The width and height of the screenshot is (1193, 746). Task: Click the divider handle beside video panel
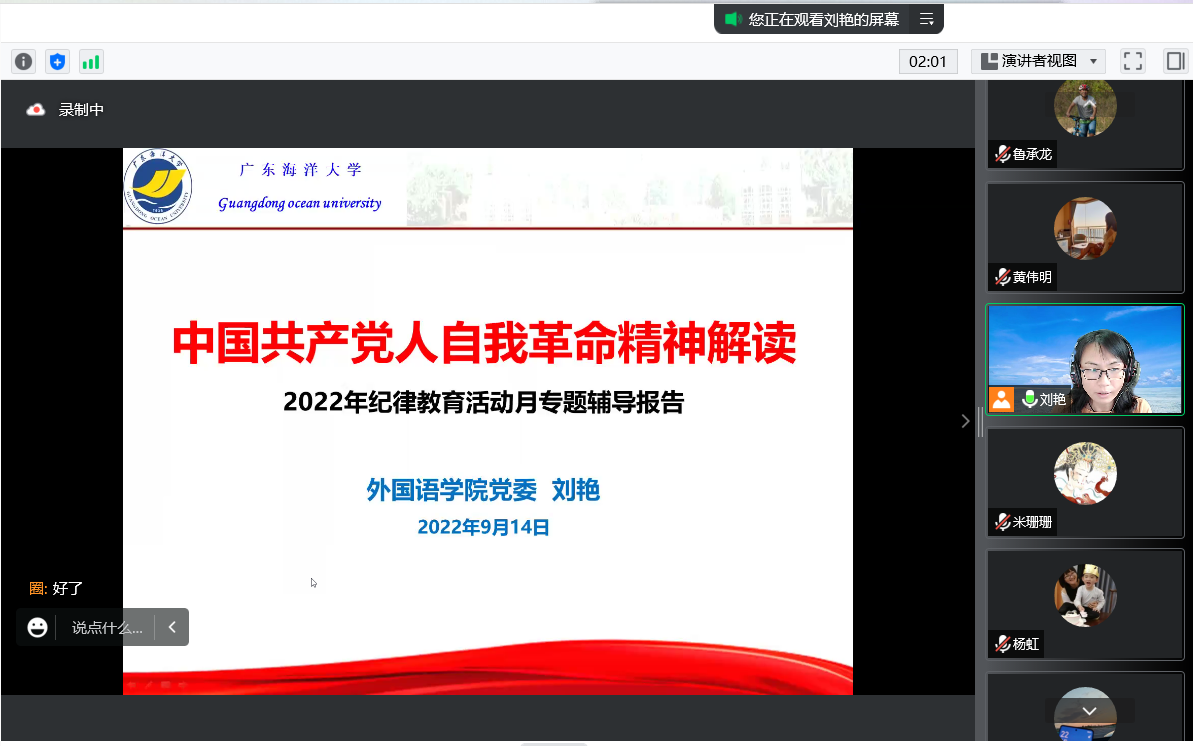980,421
